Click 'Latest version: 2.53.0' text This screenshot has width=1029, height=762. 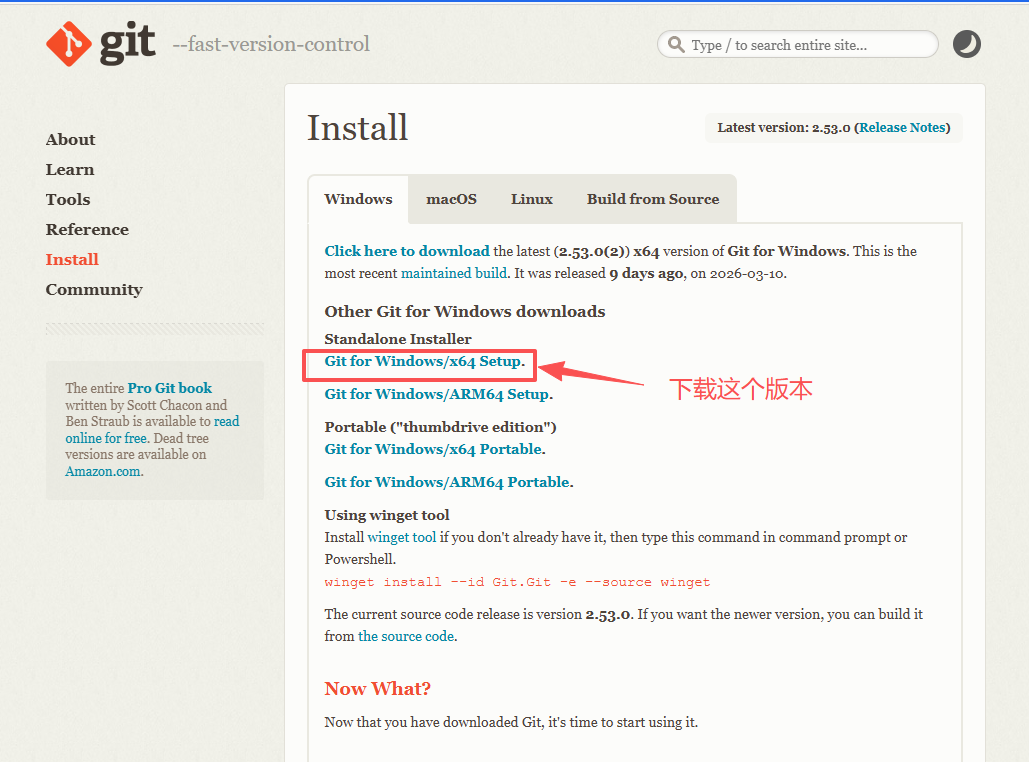pyautogui.click(x=784, y=127)
